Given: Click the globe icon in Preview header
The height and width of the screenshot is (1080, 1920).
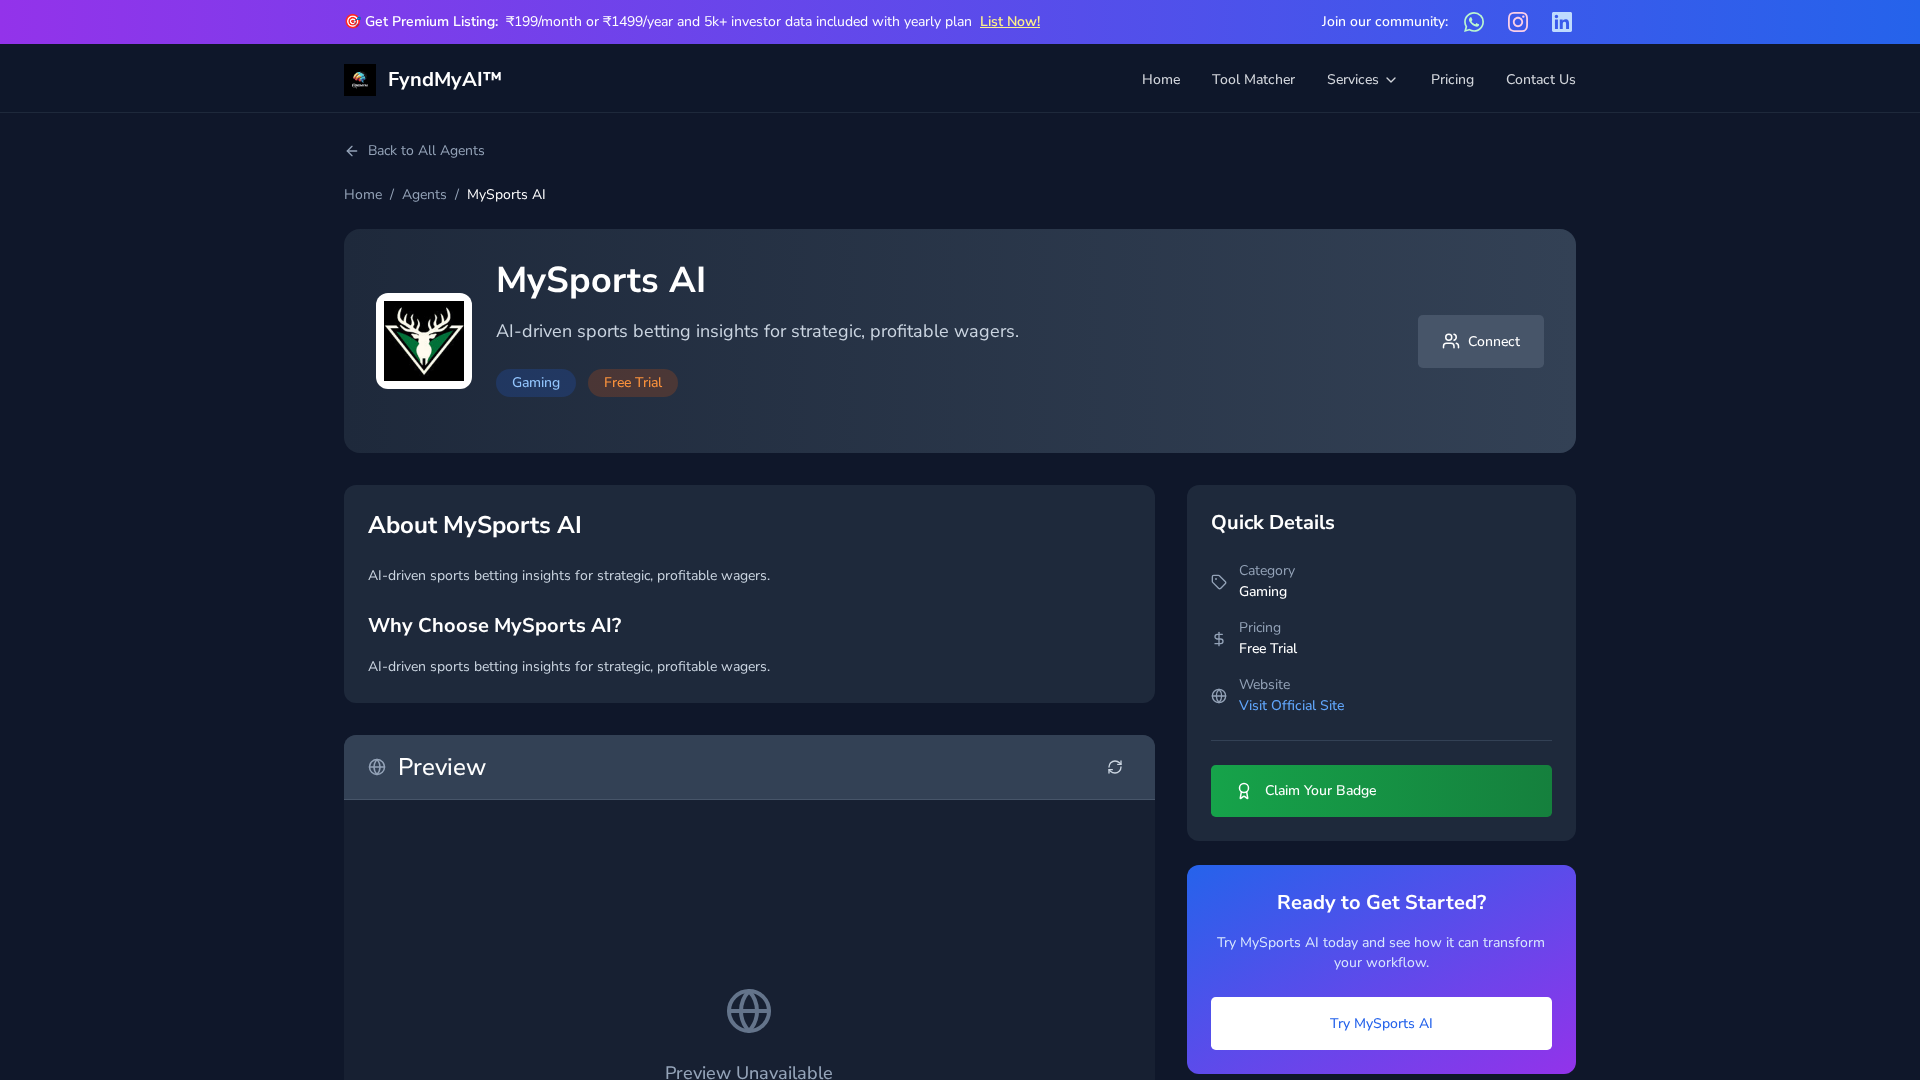Looking at the screenshot, I should [x=377, y=767].
